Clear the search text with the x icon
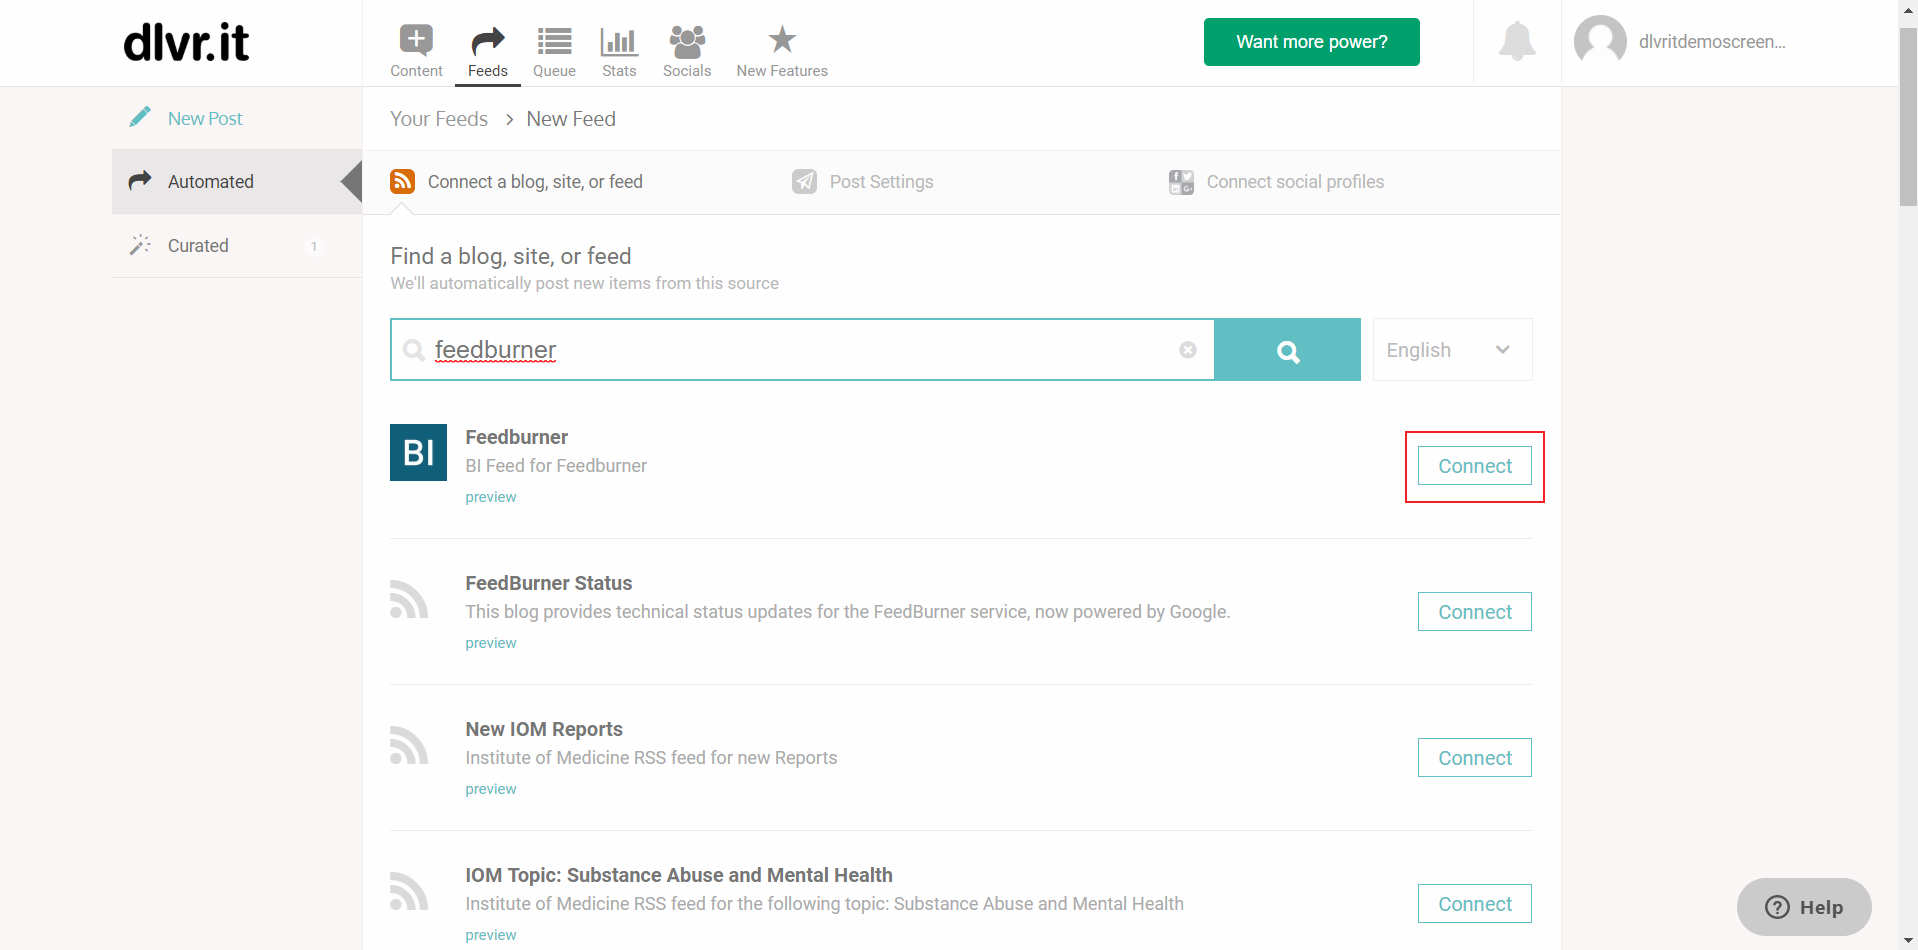This screenshot has width=1918, height=950. 1188,350
